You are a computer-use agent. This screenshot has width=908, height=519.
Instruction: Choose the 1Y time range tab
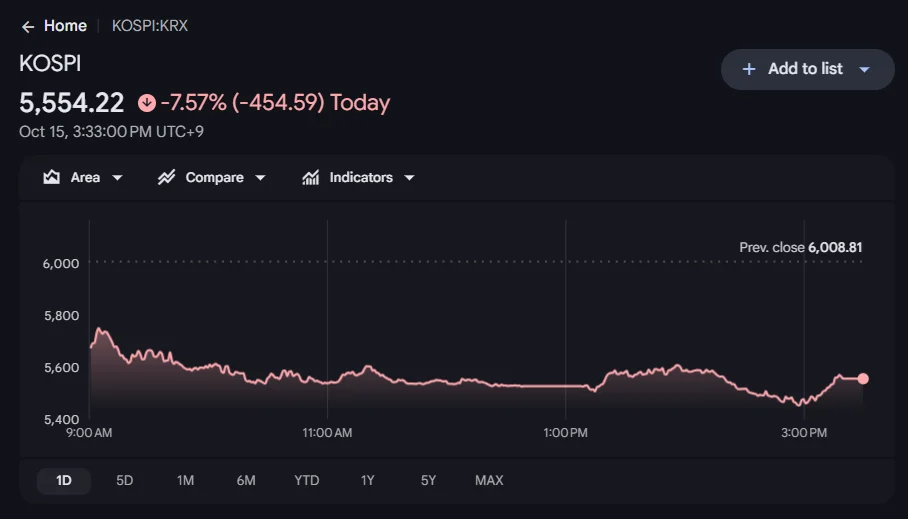[x=368, y=481]
